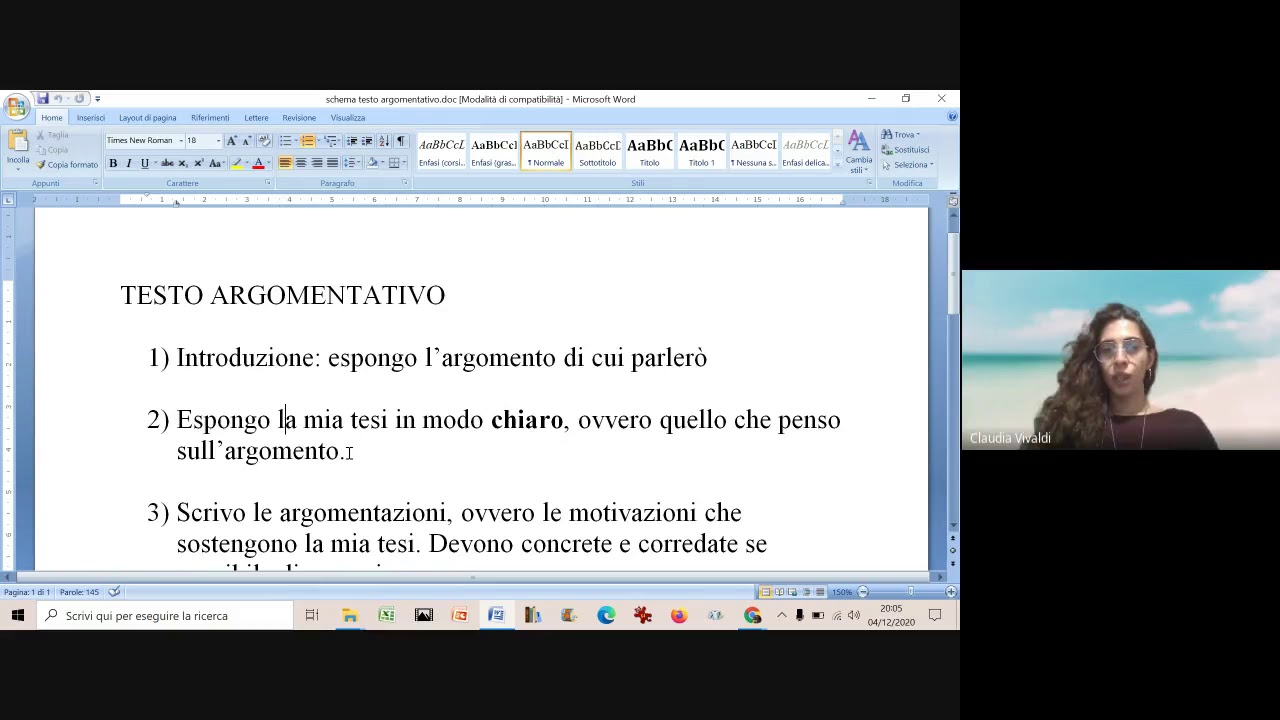The height and width of the screenshot is (720, 1280).
Task: Decrease font size with the shrink font icon
Action: pyautogui.click(x=246, y=141)
